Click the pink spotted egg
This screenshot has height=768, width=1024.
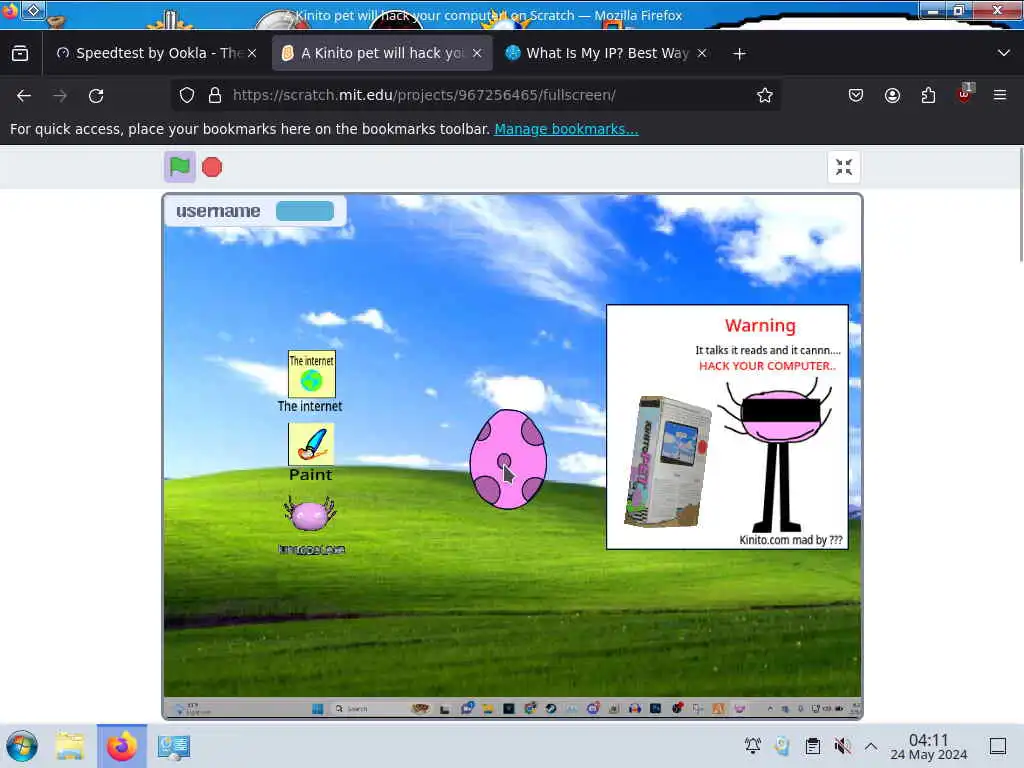pos(508,459)
